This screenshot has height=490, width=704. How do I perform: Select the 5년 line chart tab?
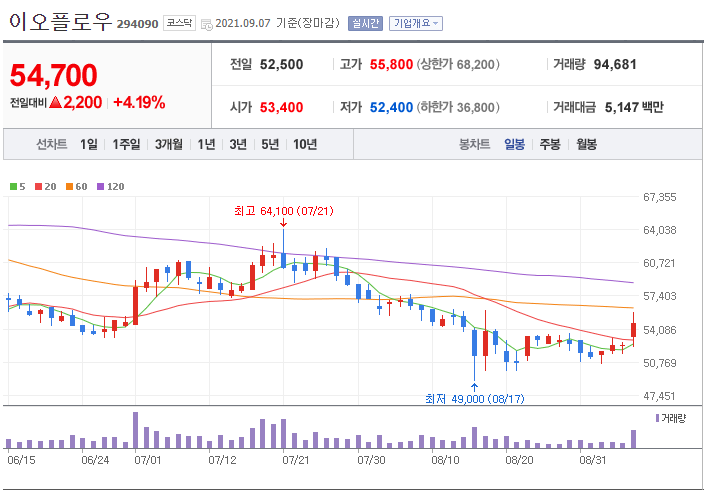270,144
